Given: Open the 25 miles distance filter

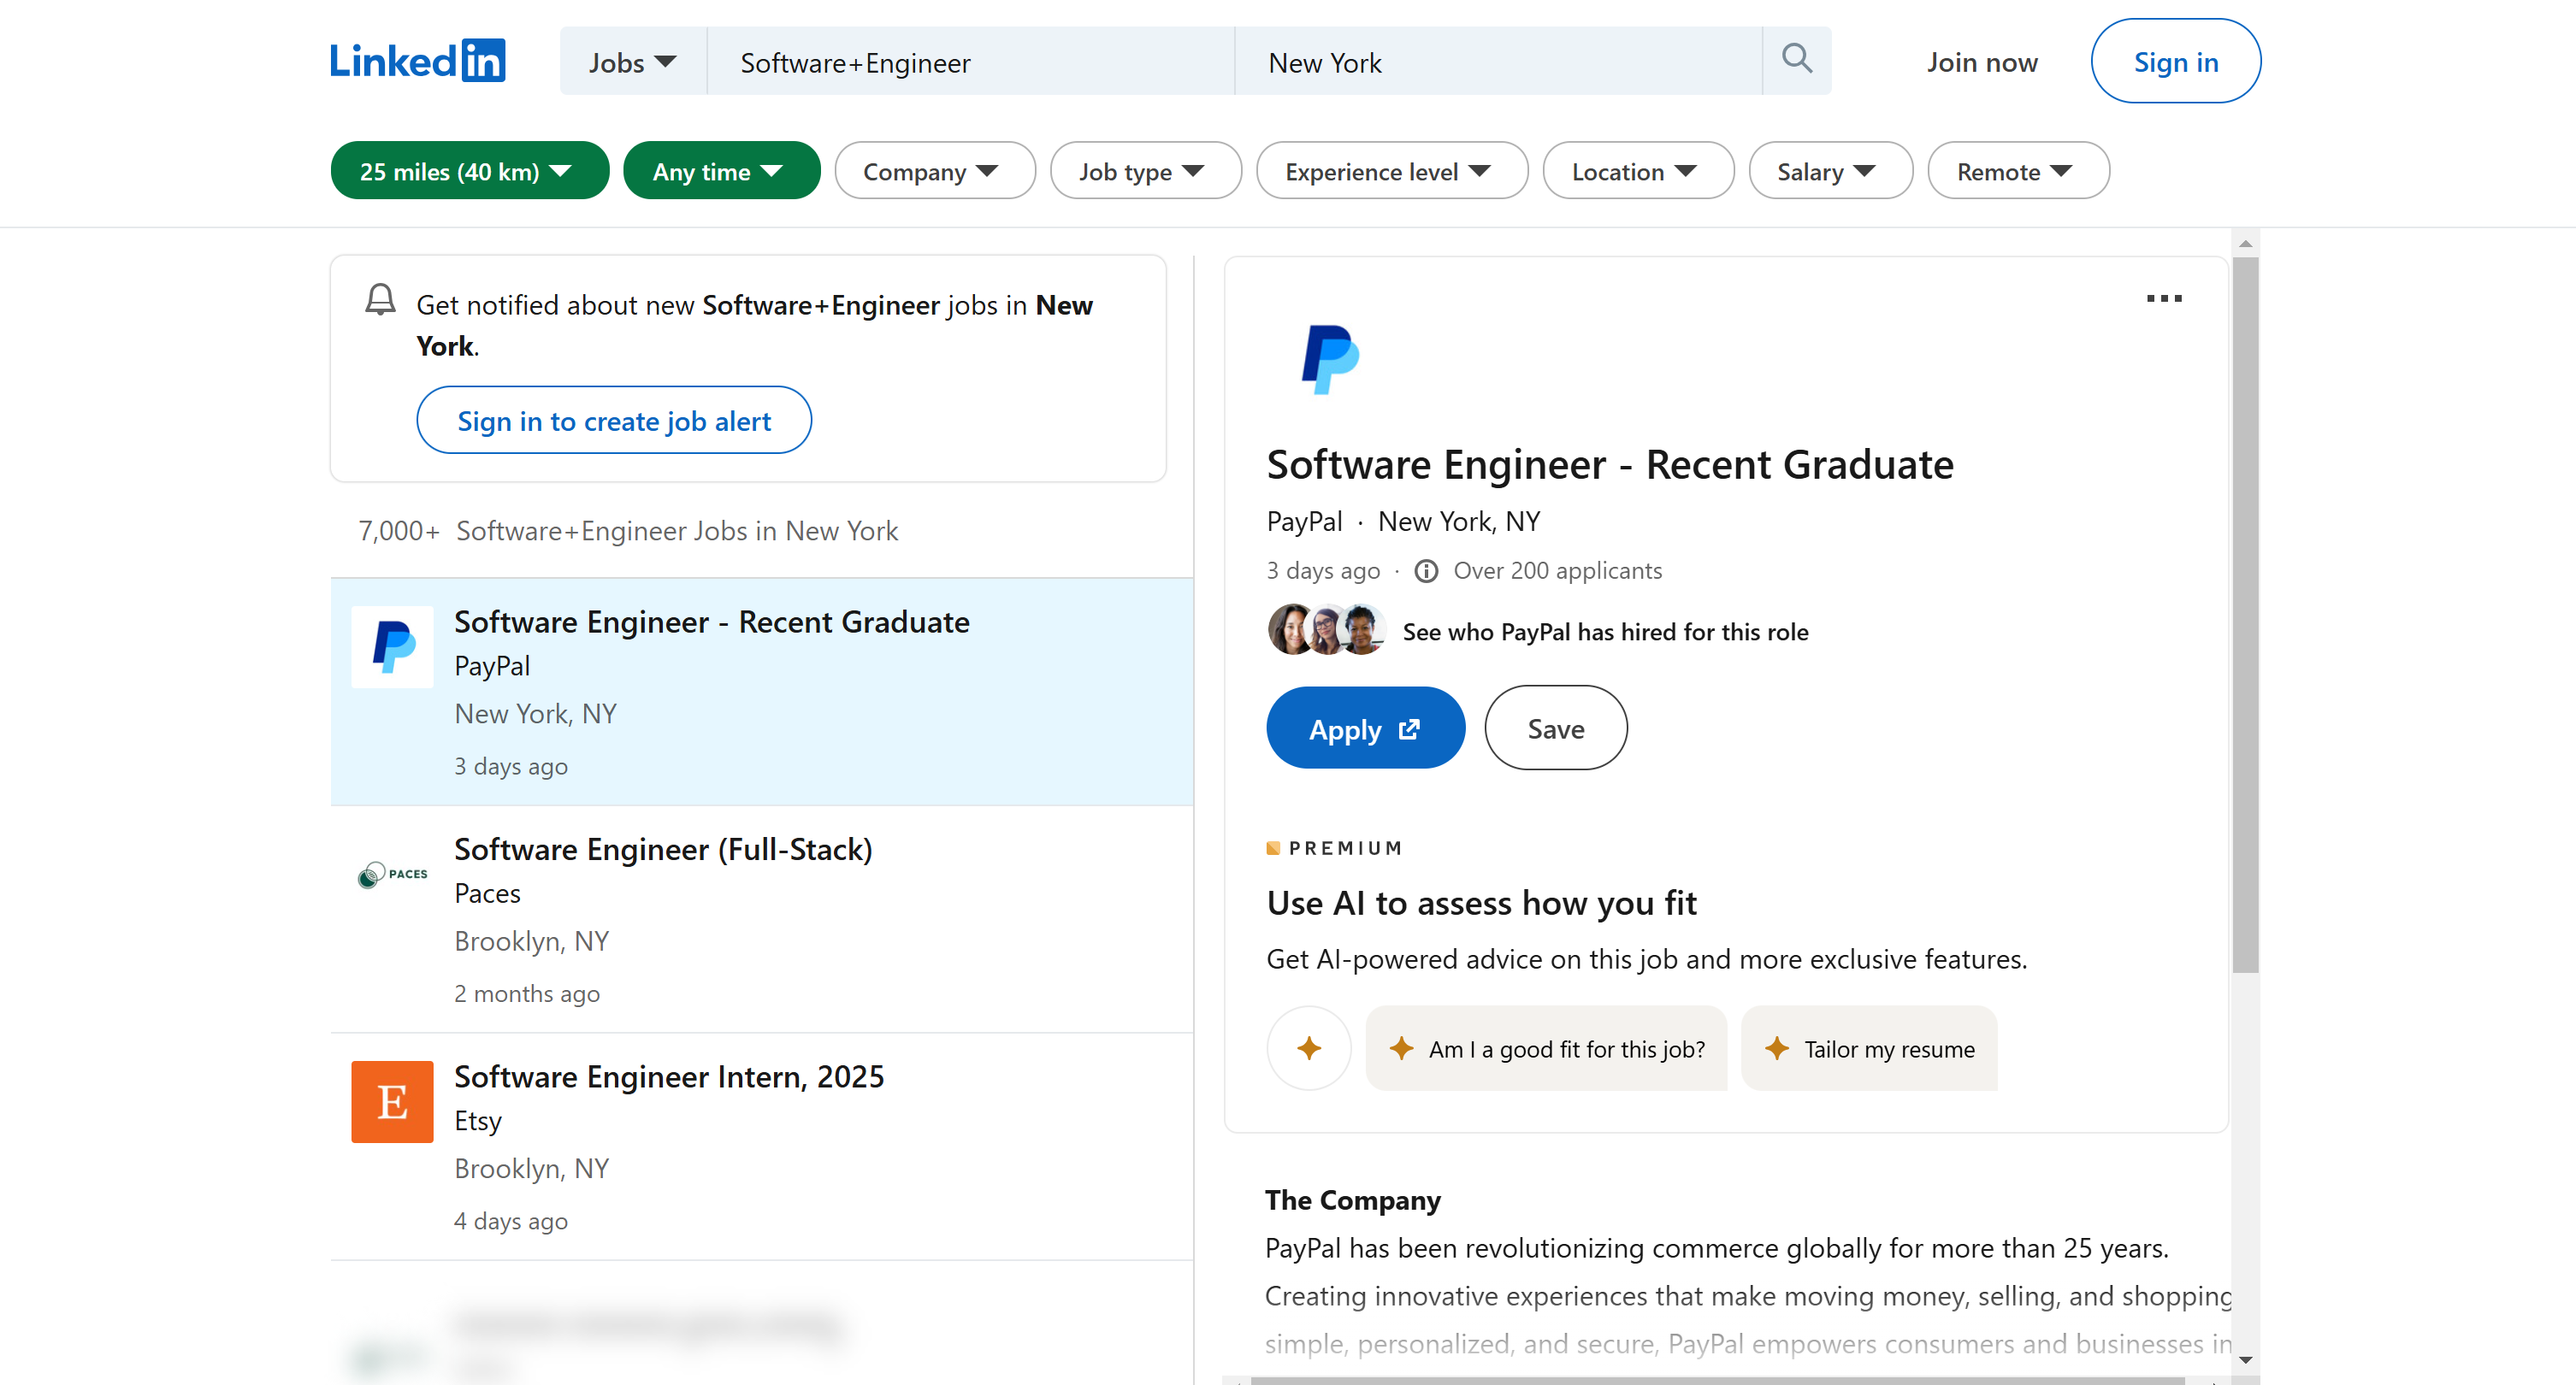Looking at the screenshot, I should click(469, 170).
